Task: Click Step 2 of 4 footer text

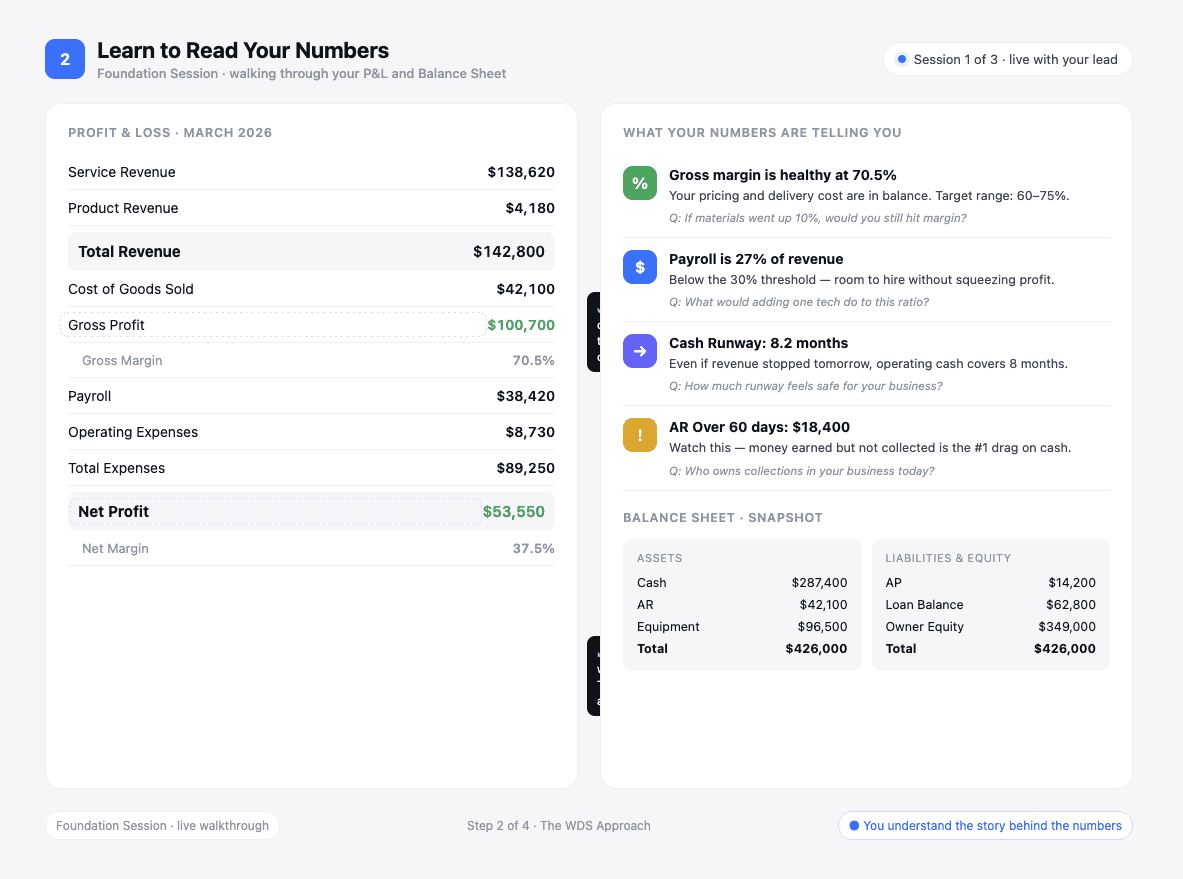Action: coord(558,825)
